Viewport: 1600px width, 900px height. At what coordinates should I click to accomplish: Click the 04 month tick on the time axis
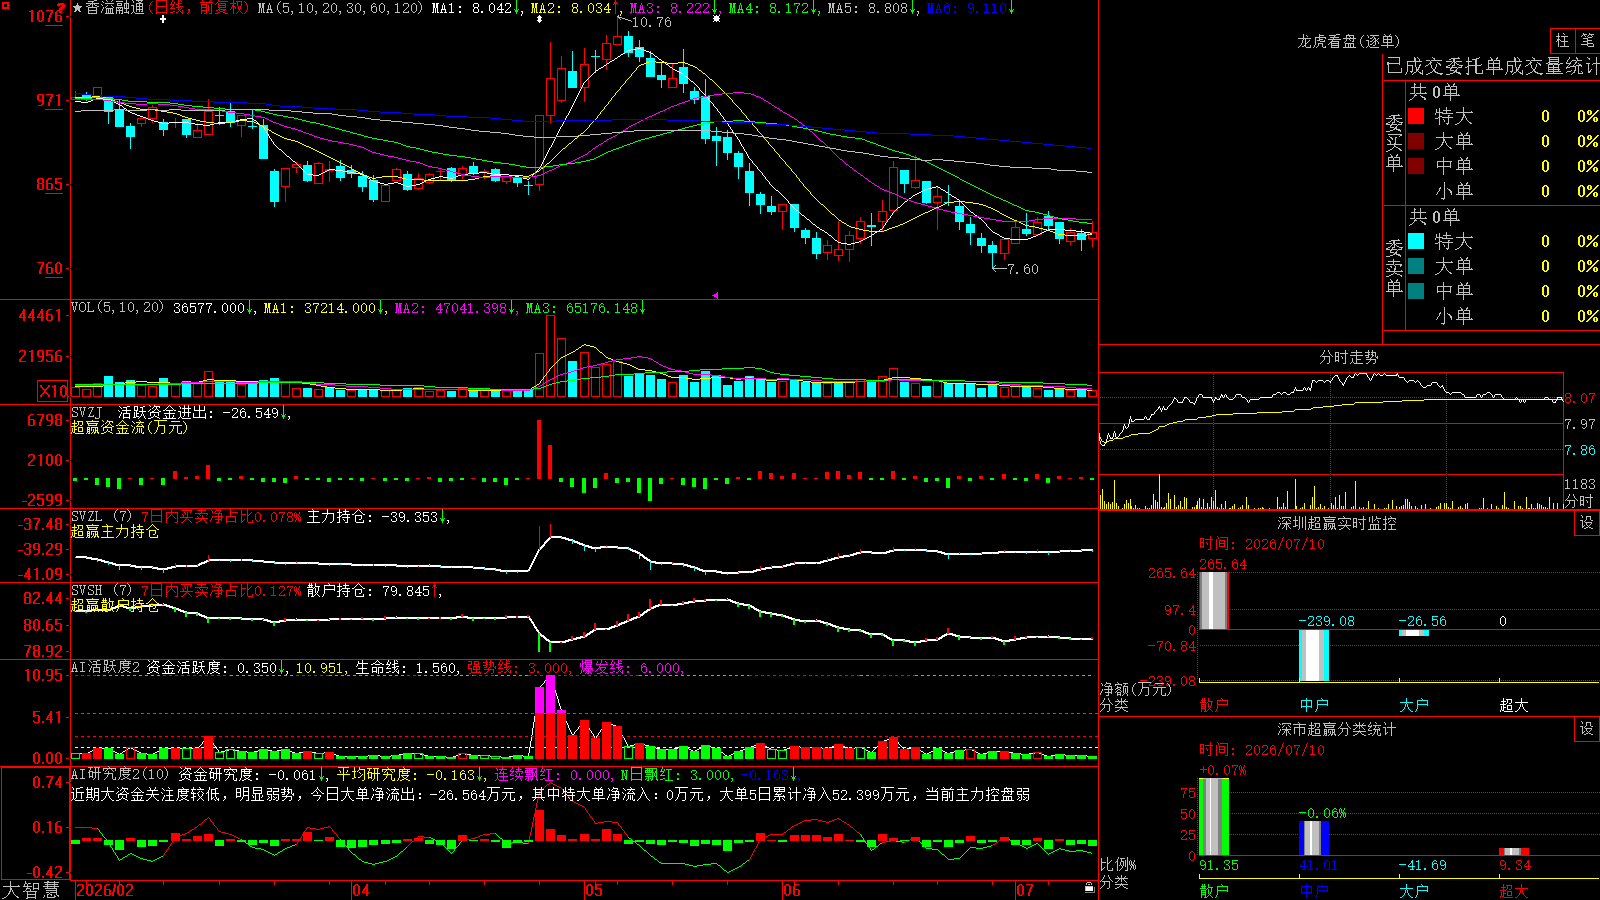point(361,890)
